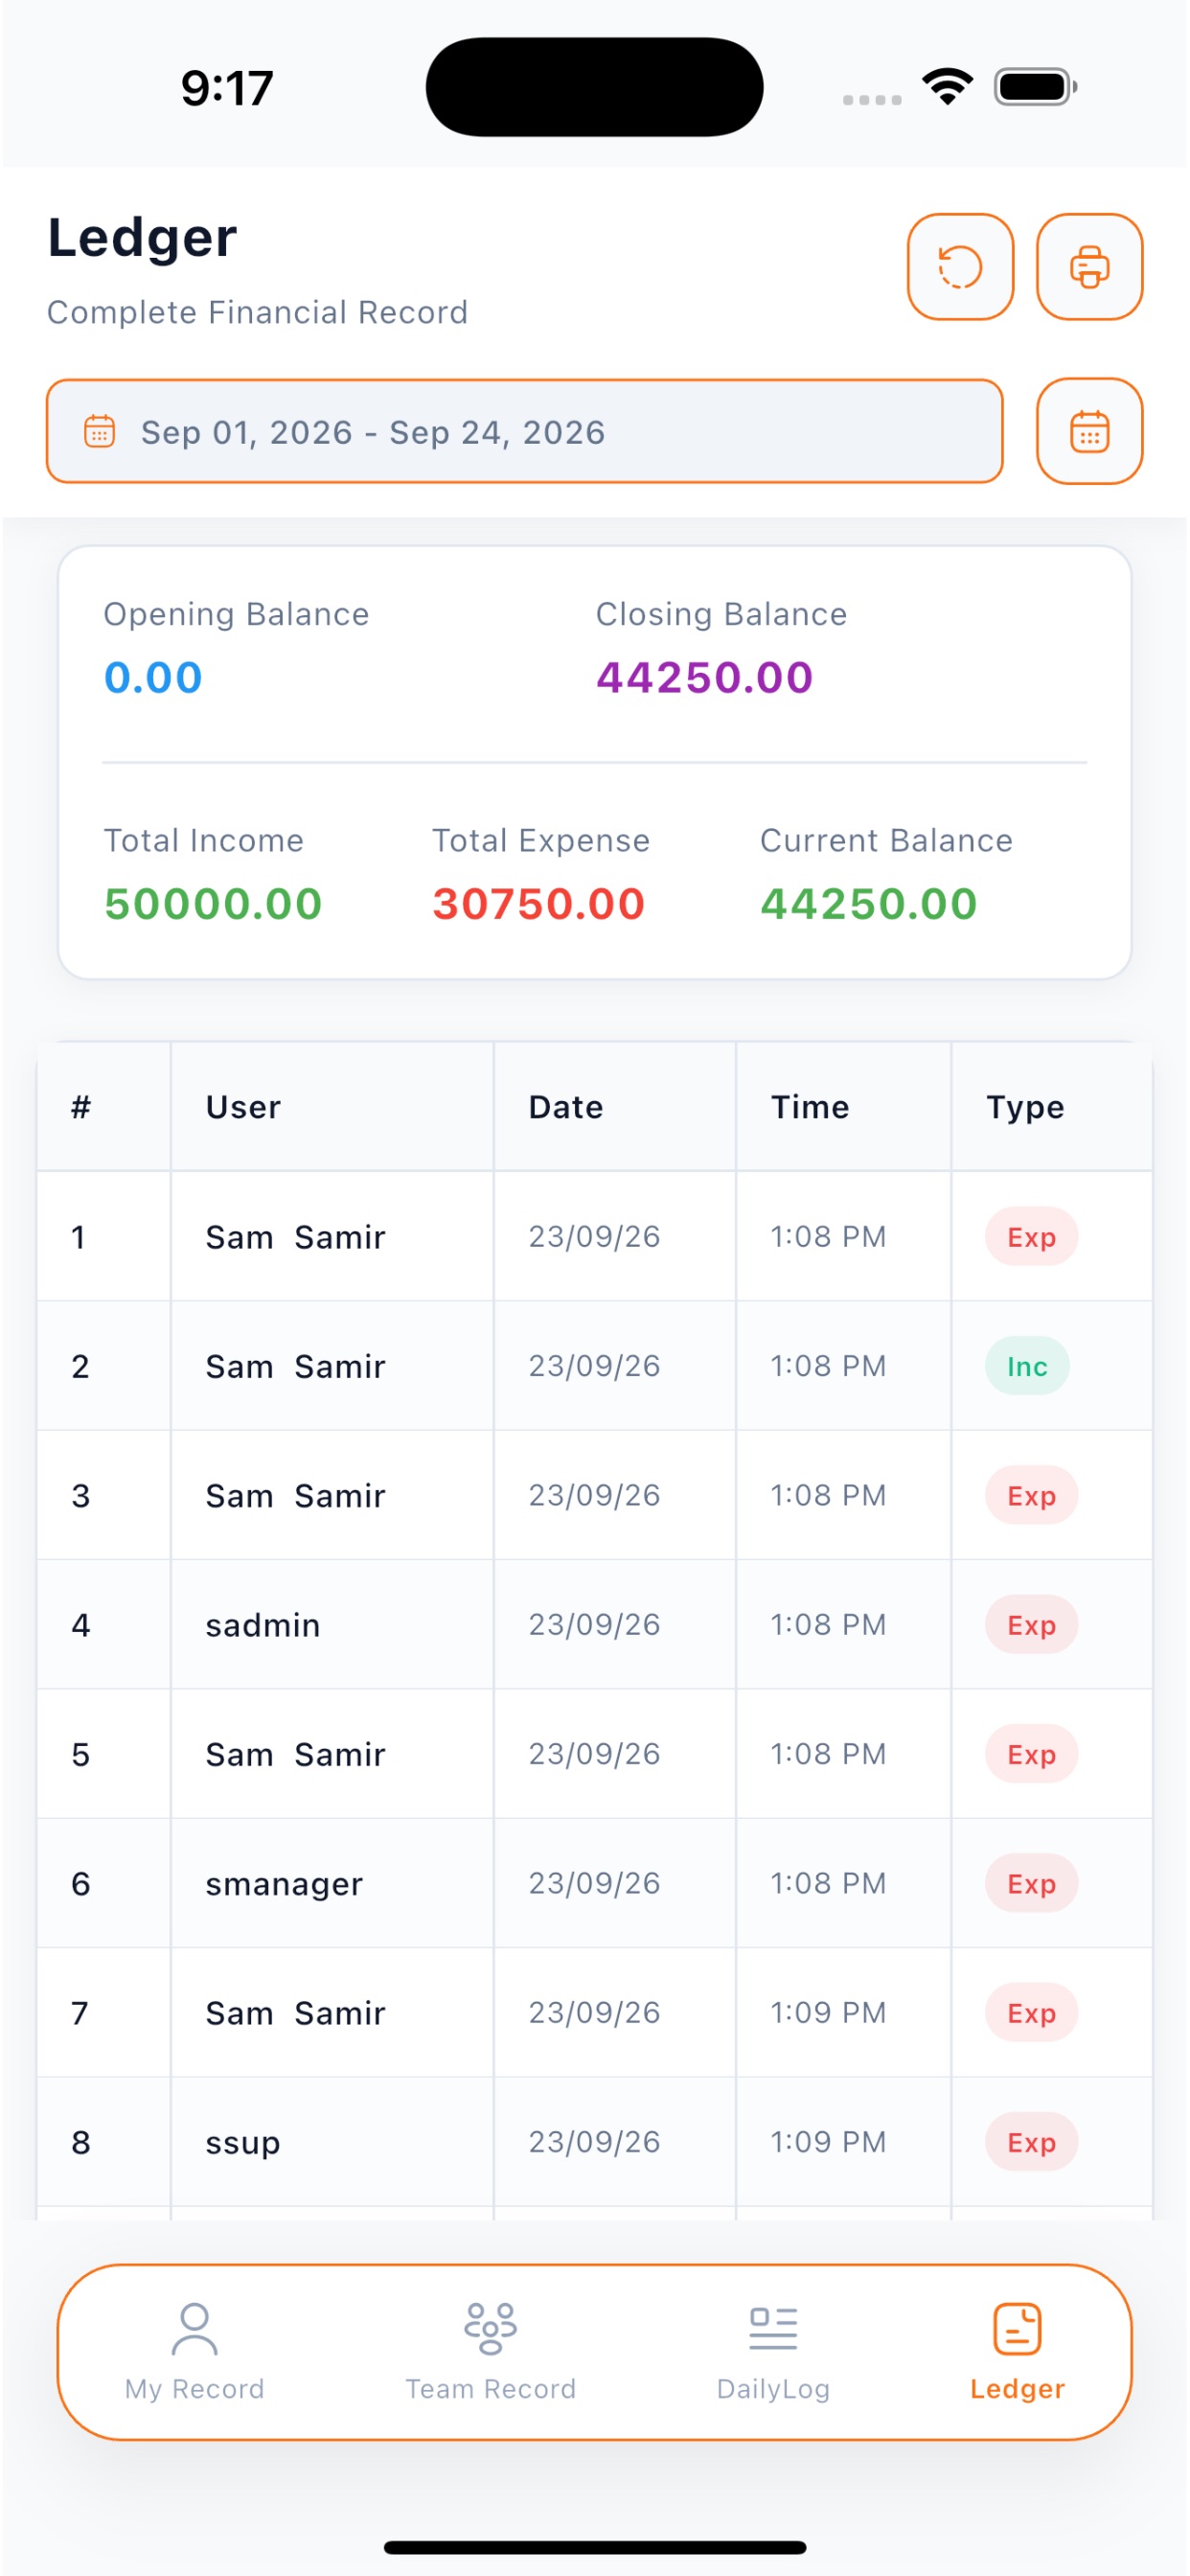This screenshot has width=1190, height=2576.
Task: Switch to Team Record tab
Action: (x=490, y=2351)
